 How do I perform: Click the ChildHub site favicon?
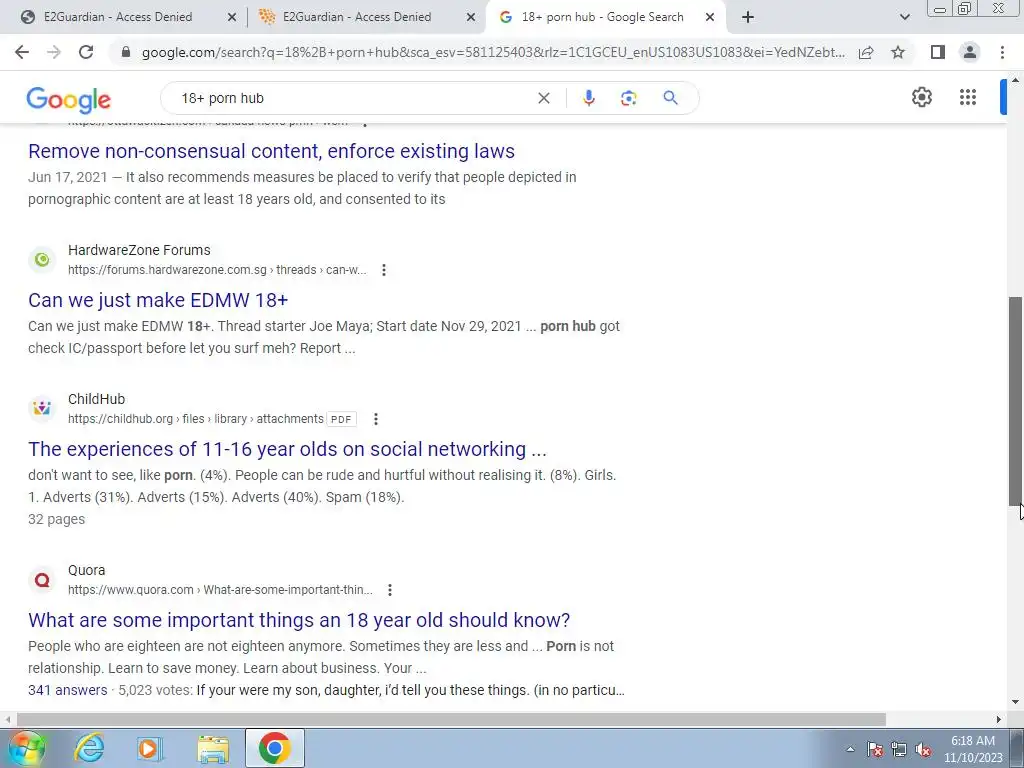[42, 408]
